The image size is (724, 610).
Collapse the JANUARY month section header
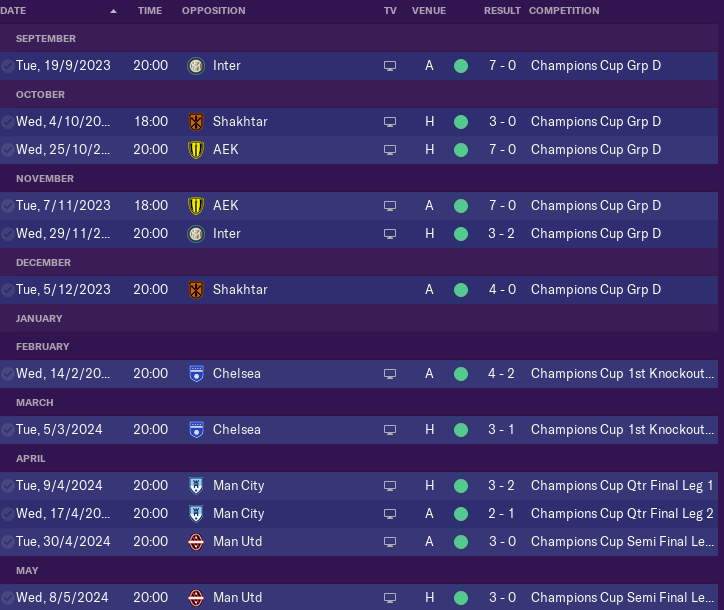pyautogui.click(x=39, y=318)
